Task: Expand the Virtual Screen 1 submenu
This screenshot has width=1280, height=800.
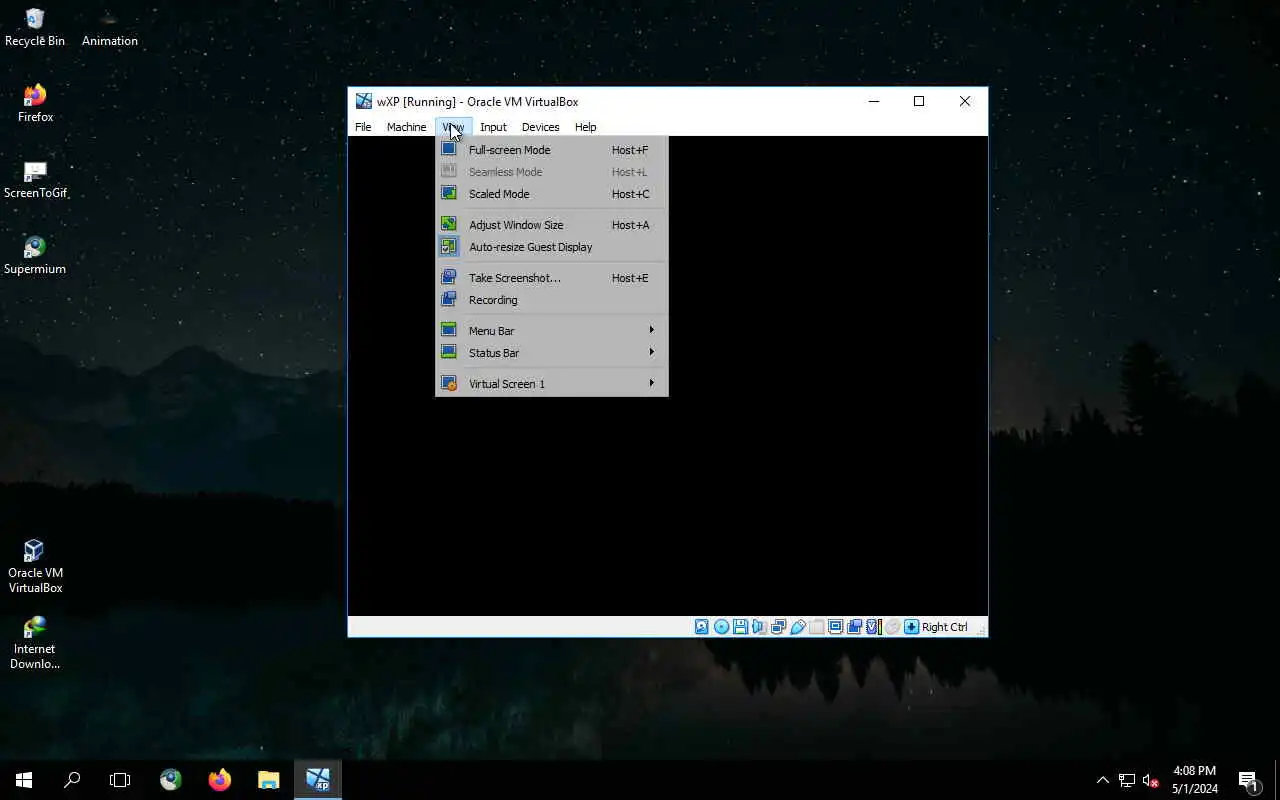Action: [x=551, y=384]
